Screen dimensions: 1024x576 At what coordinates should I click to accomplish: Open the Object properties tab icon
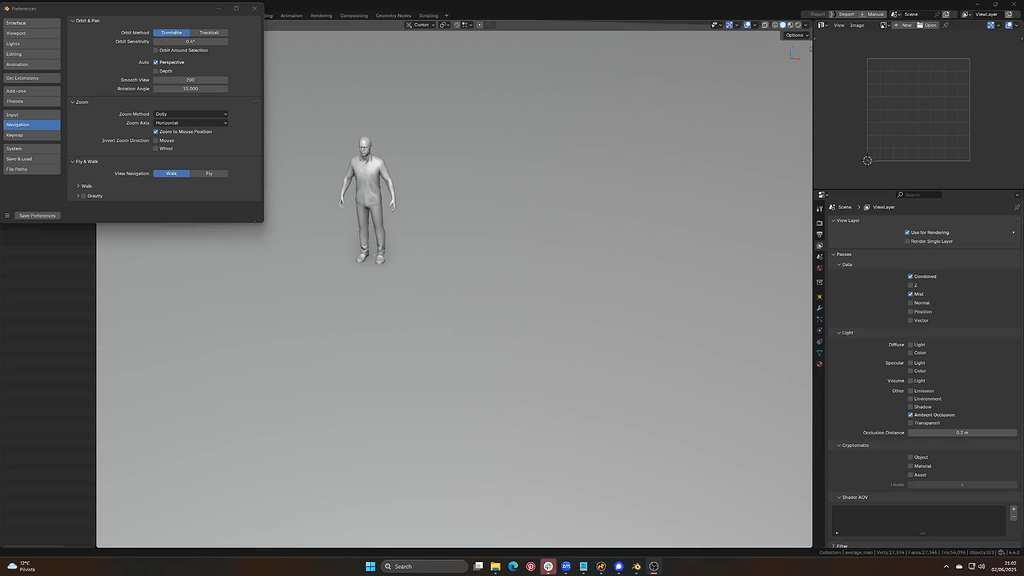pos(820,297)
